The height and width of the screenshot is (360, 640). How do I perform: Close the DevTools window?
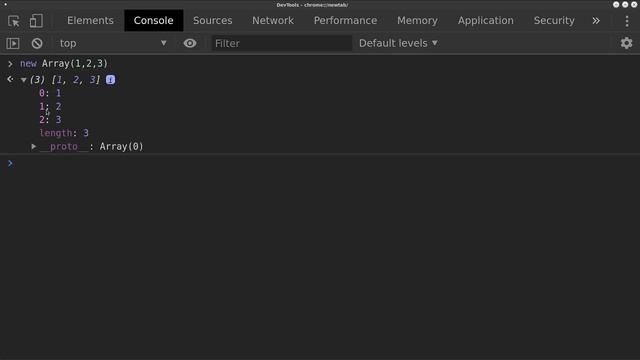634,4
